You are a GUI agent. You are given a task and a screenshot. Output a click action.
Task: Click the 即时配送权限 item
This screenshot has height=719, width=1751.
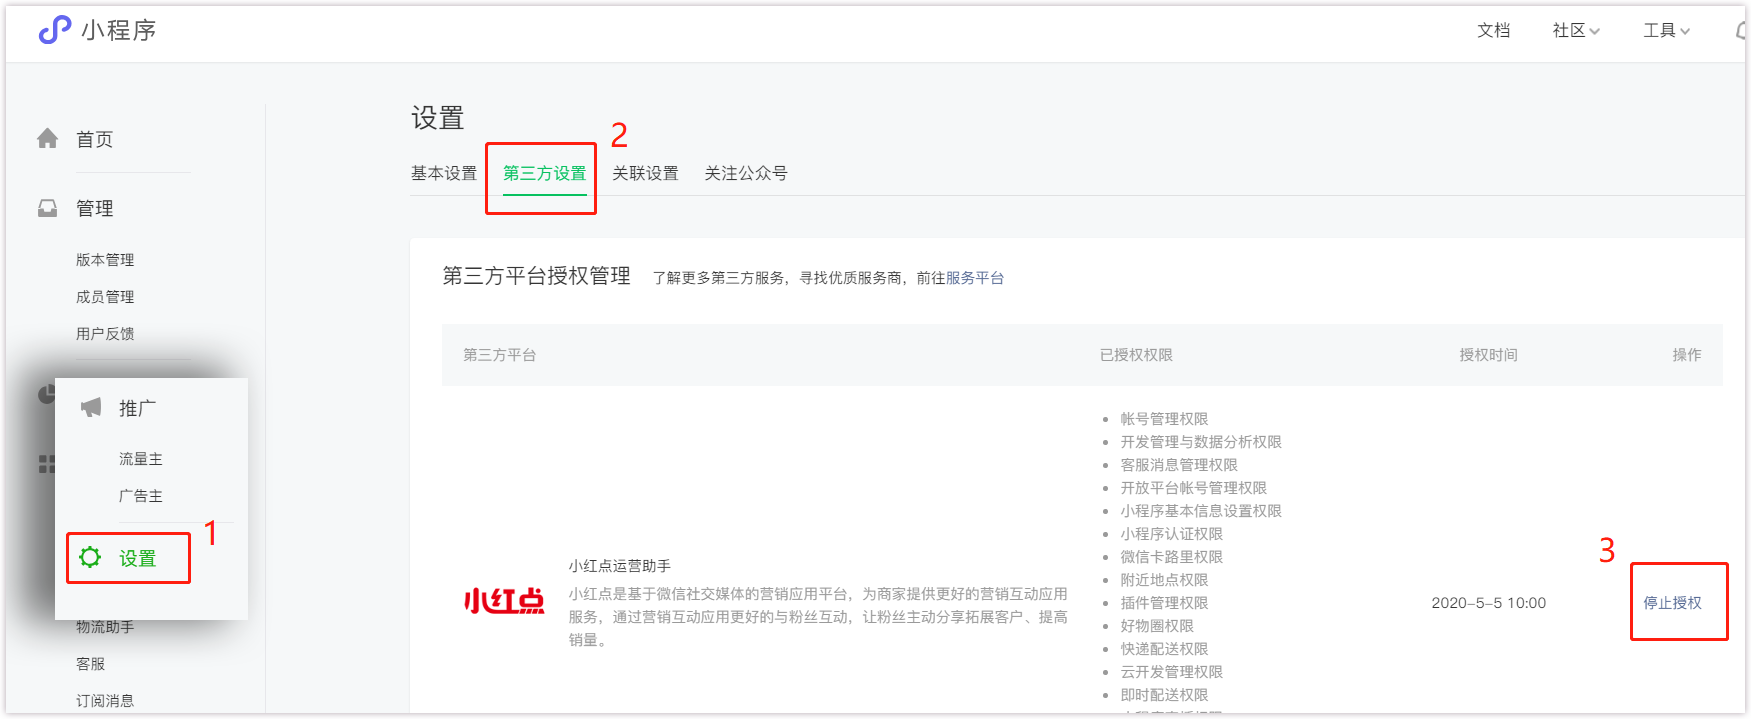click(x=1164, y=695)
